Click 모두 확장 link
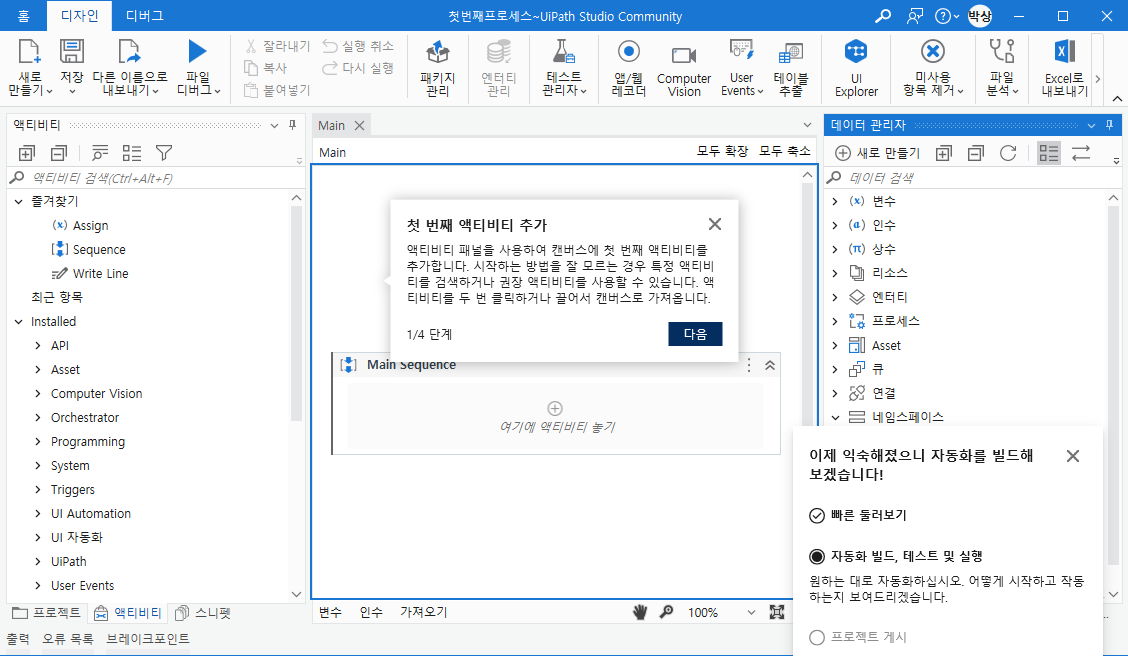 pyautogui.click(x=722, y=151)
